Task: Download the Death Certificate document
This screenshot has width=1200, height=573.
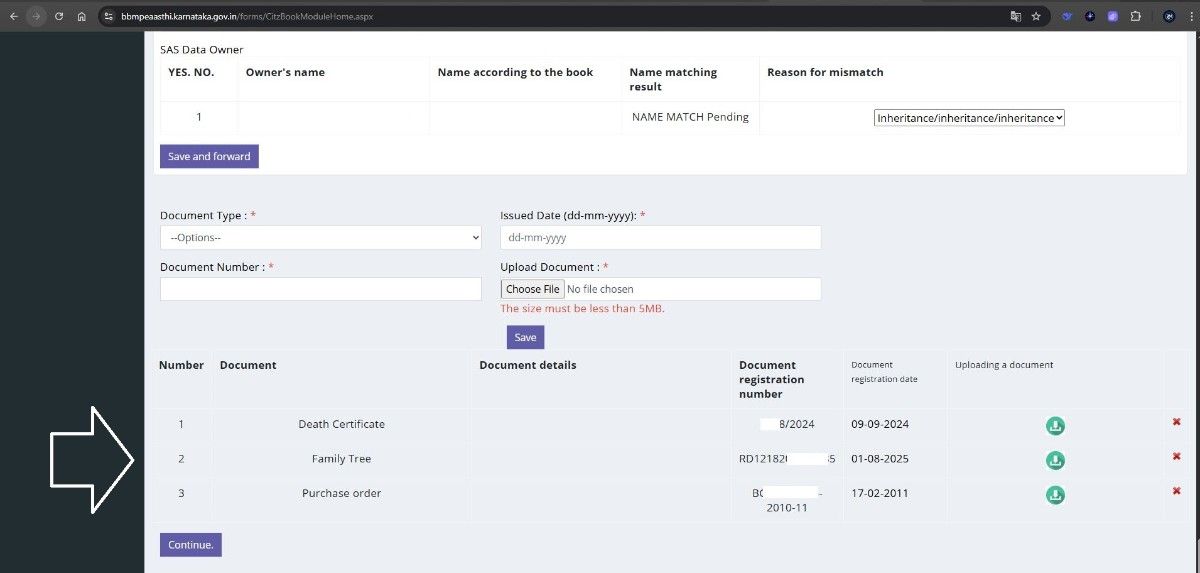Action: (1054, 426)
